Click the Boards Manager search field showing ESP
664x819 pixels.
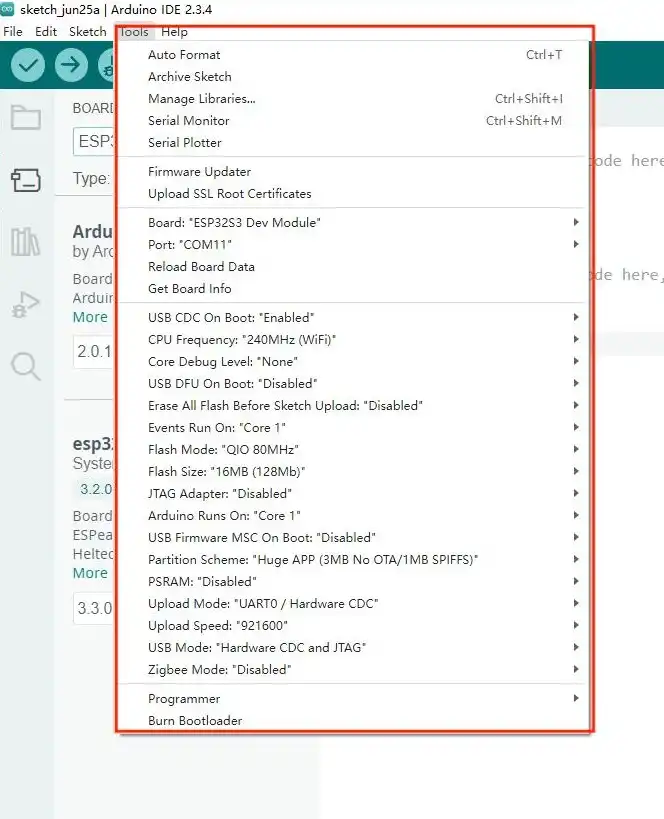[94, 141]
